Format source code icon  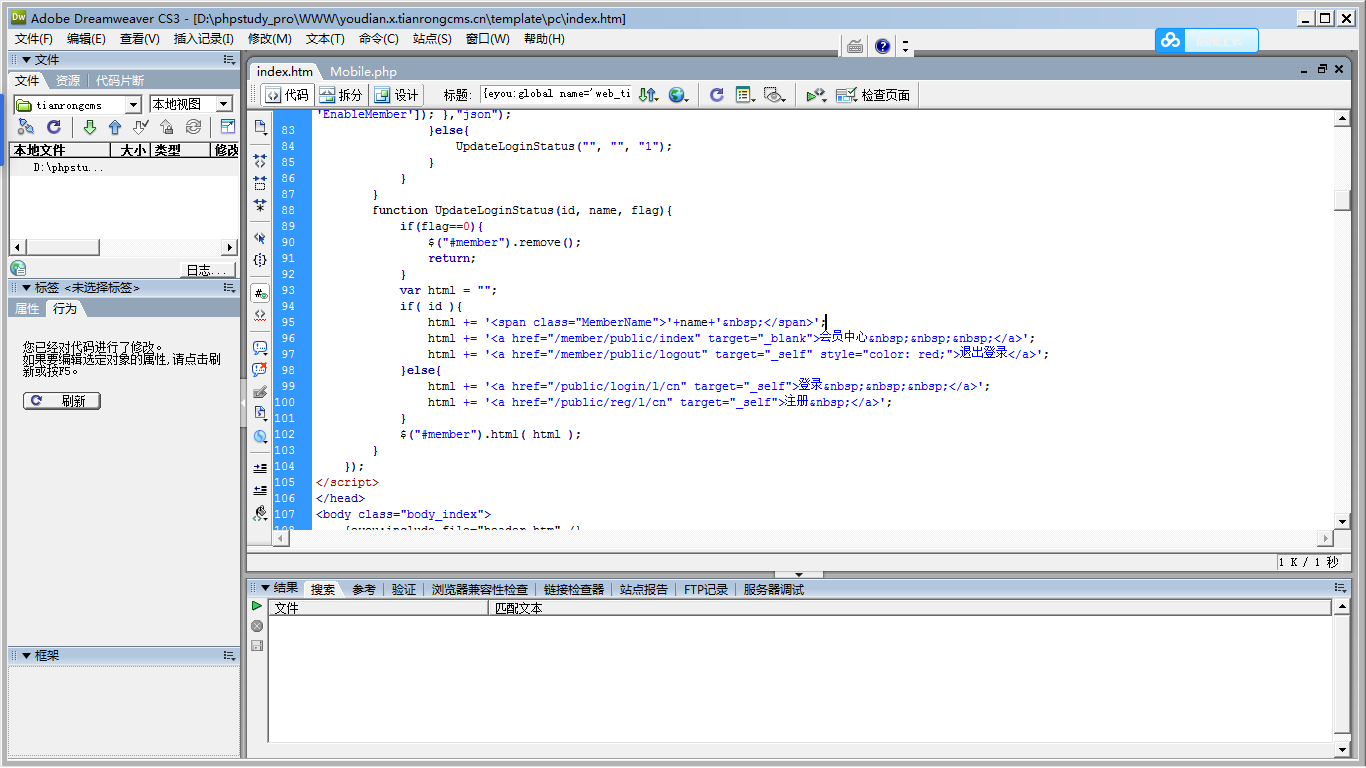(x=260, y=513)
